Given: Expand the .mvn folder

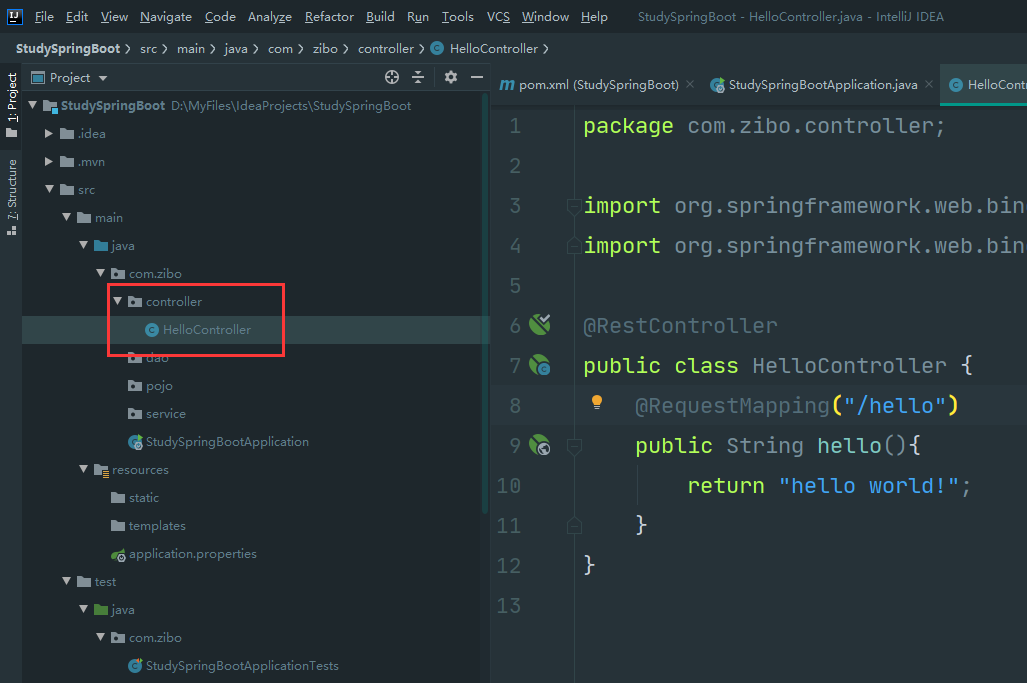Looking at the screenshot, I should tap(49, 161).
